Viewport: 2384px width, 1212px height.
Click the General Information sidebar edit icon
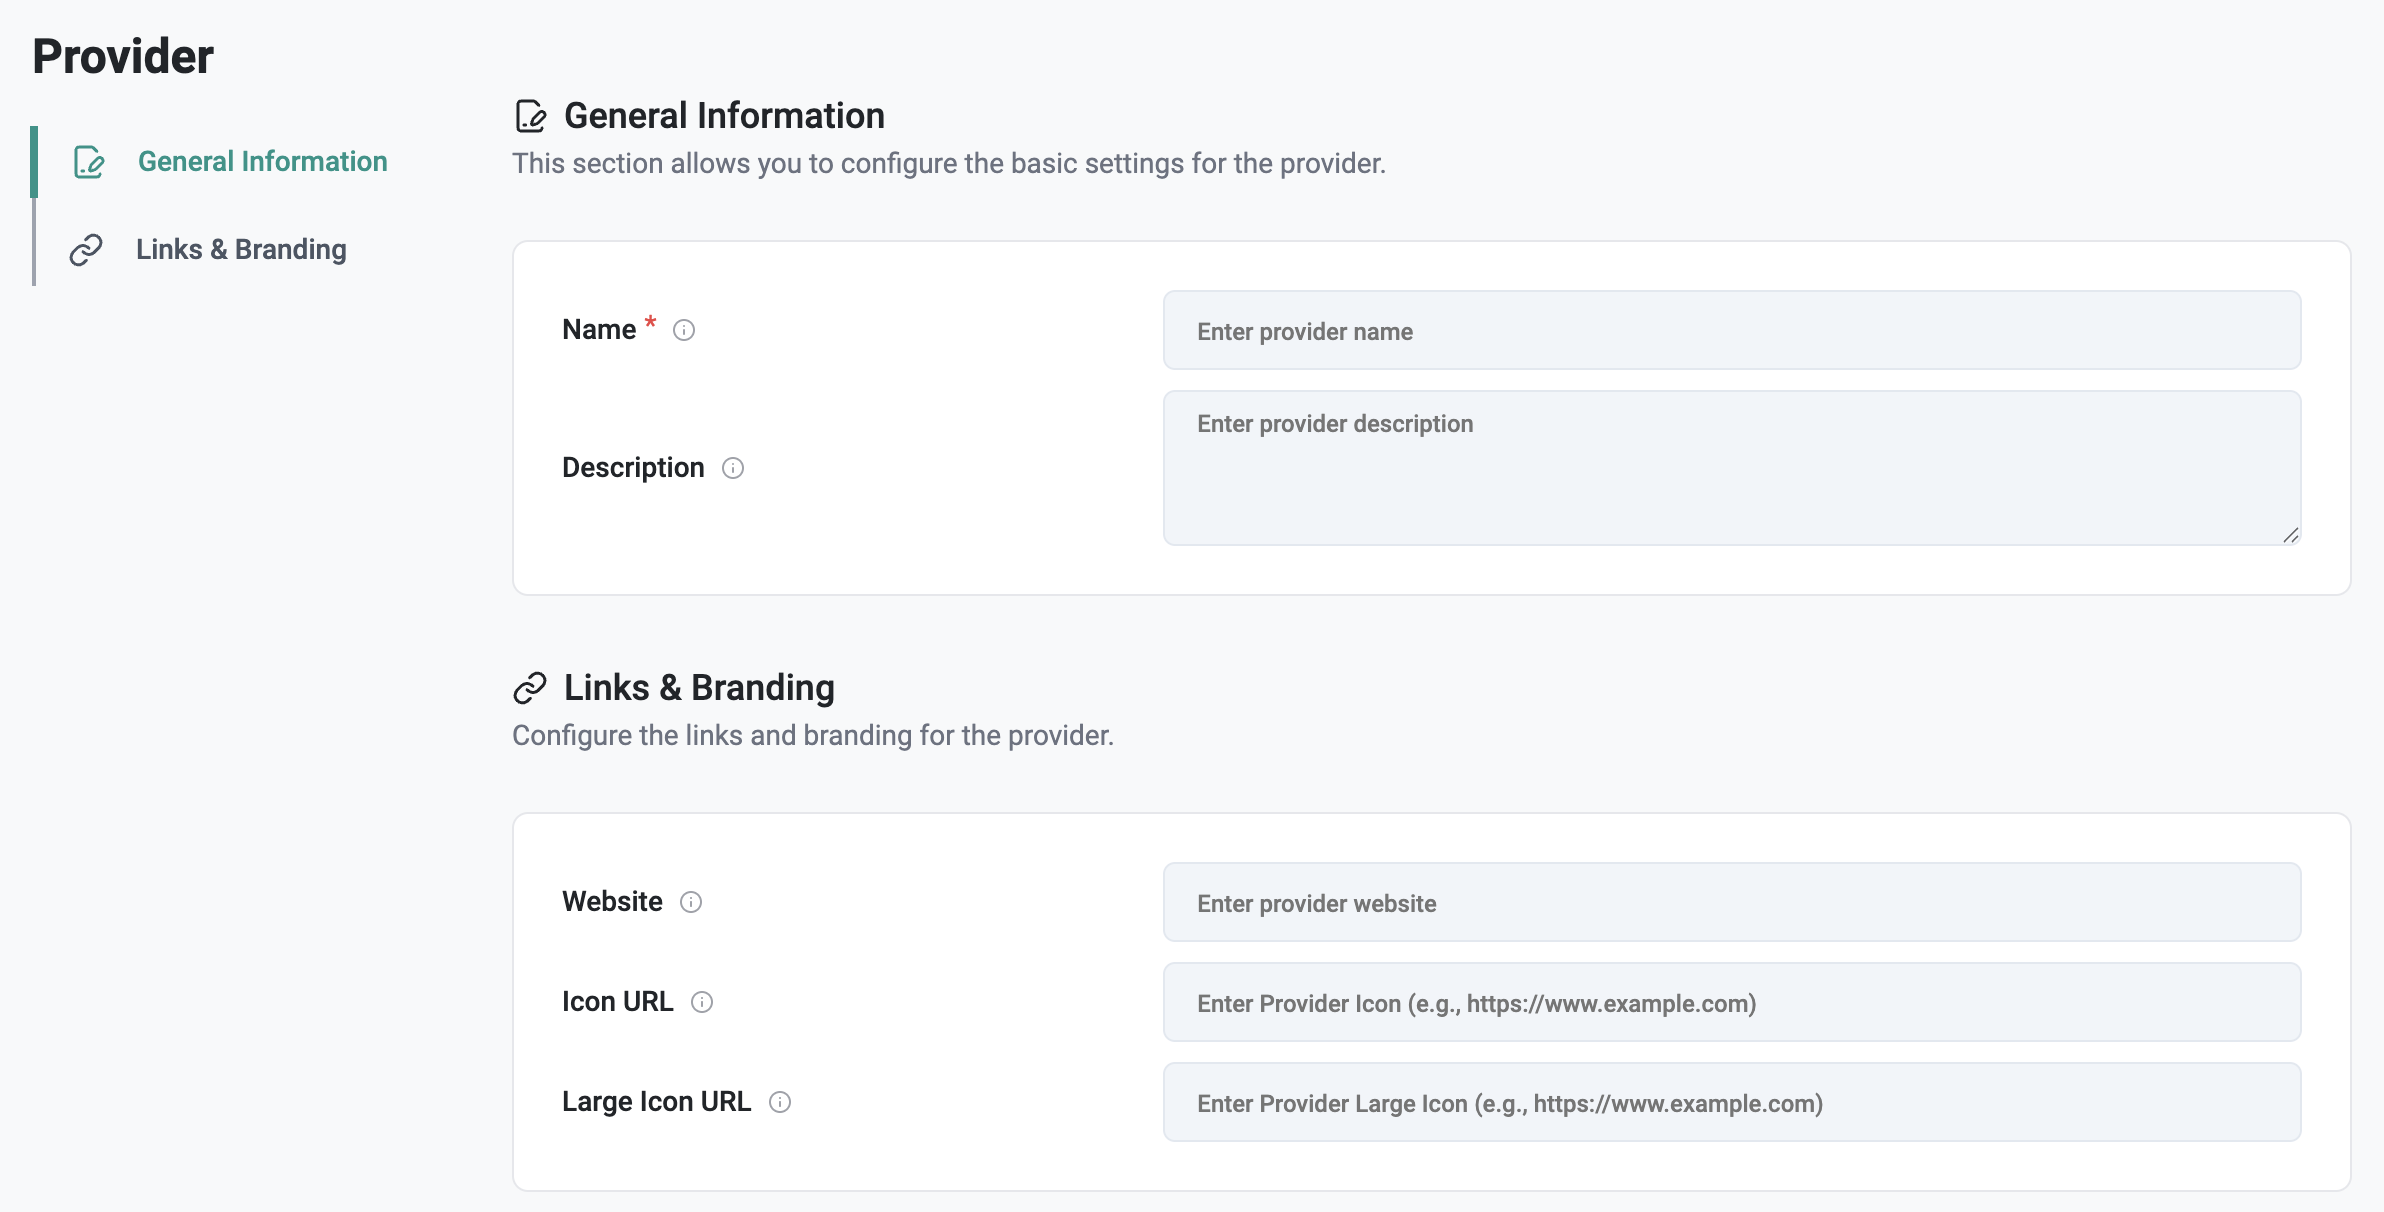[89, 162]
